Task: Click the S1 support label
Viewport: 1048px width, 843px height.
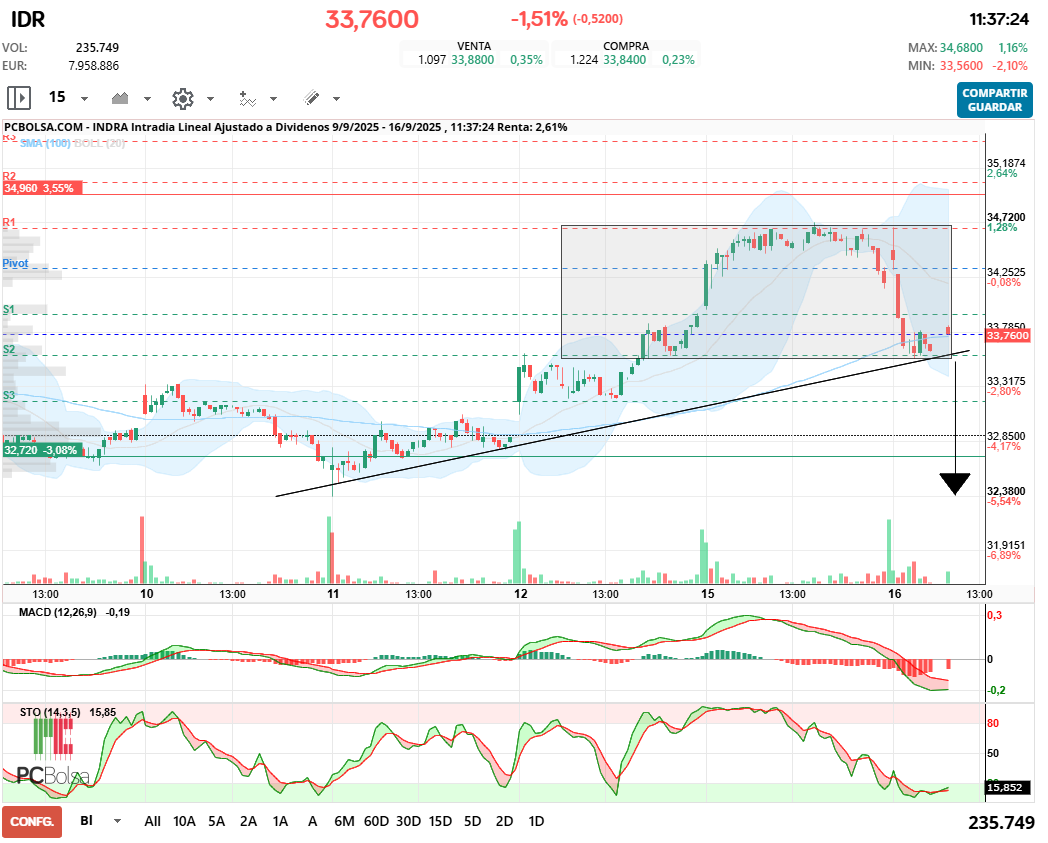Action: [x=9, y=309]
